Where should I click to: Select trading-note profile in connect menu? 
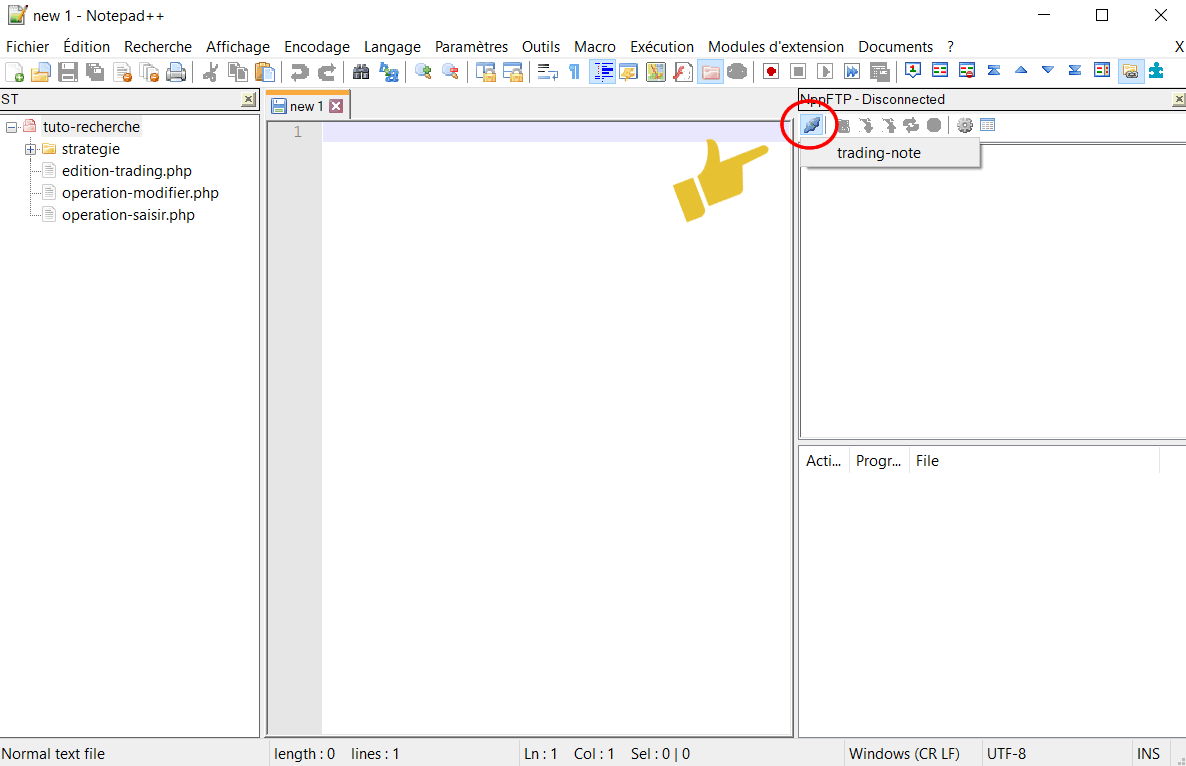click(x=890, y=153)
